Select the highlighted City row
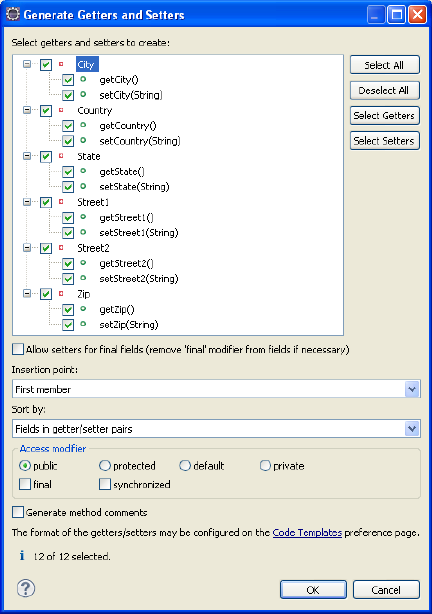Viewport: 432px width, 614px height. (86, 64)
